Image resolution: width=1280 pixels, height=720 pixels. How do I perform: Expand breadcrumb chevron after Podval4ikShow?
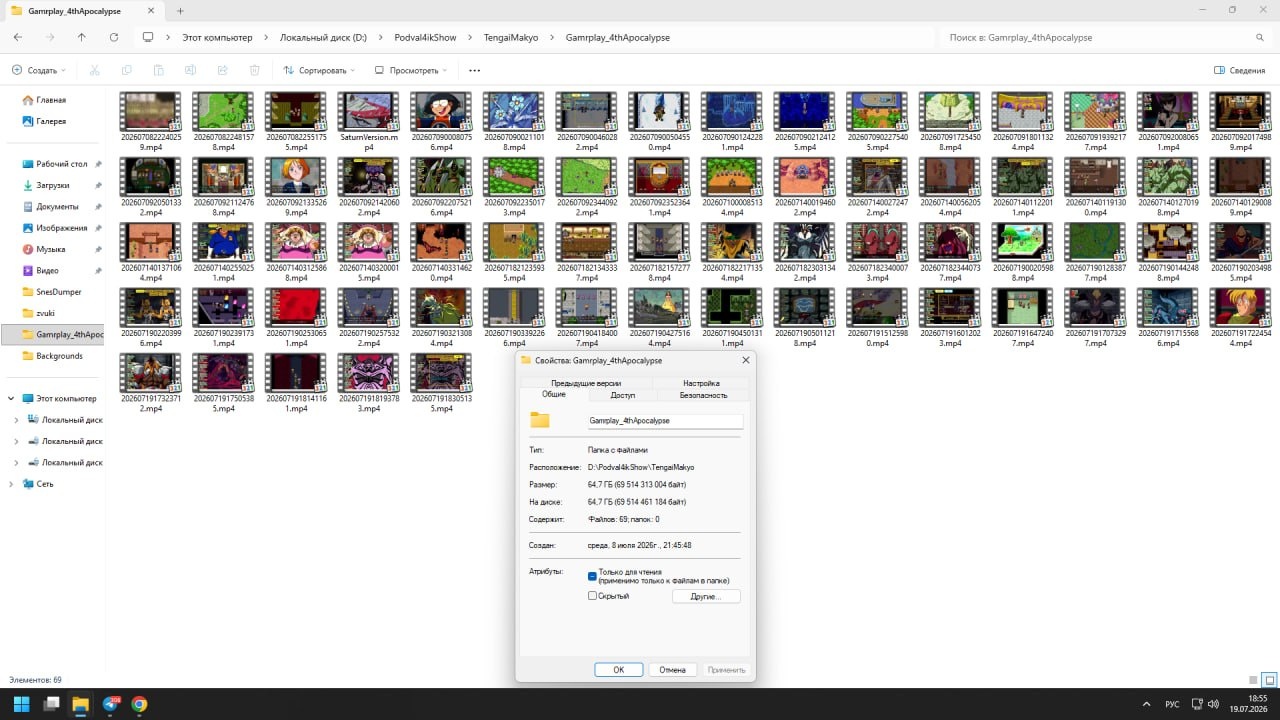click(x=470, y=37)
